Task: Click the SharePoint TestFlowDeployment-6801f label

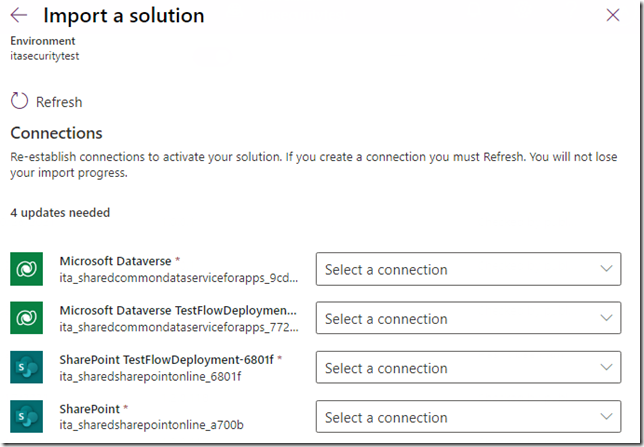Action: click(166, 359)
